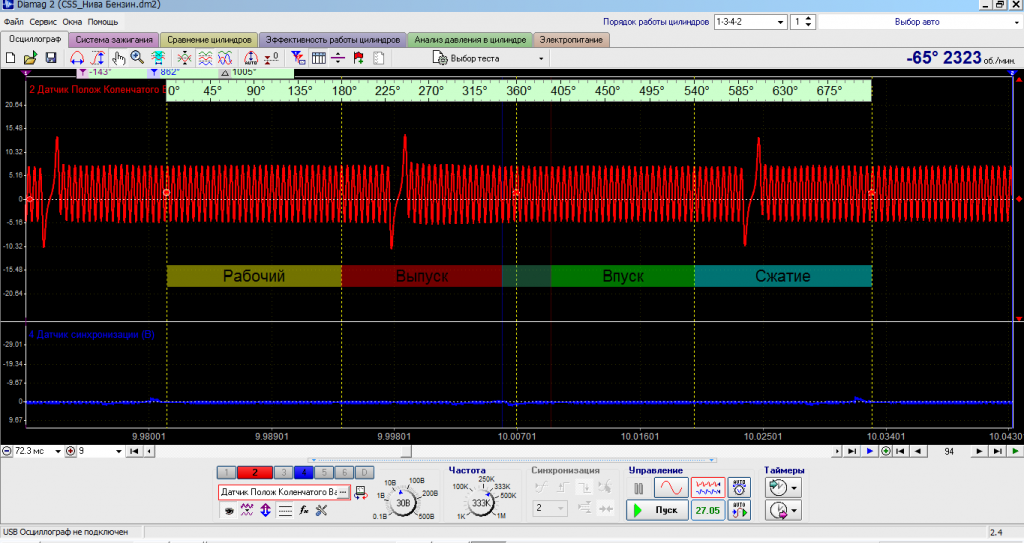This screenshot has height=543, width=1024.
Task: Click the blue vertical invert arrows icon
Action: [x=265, y=510]
